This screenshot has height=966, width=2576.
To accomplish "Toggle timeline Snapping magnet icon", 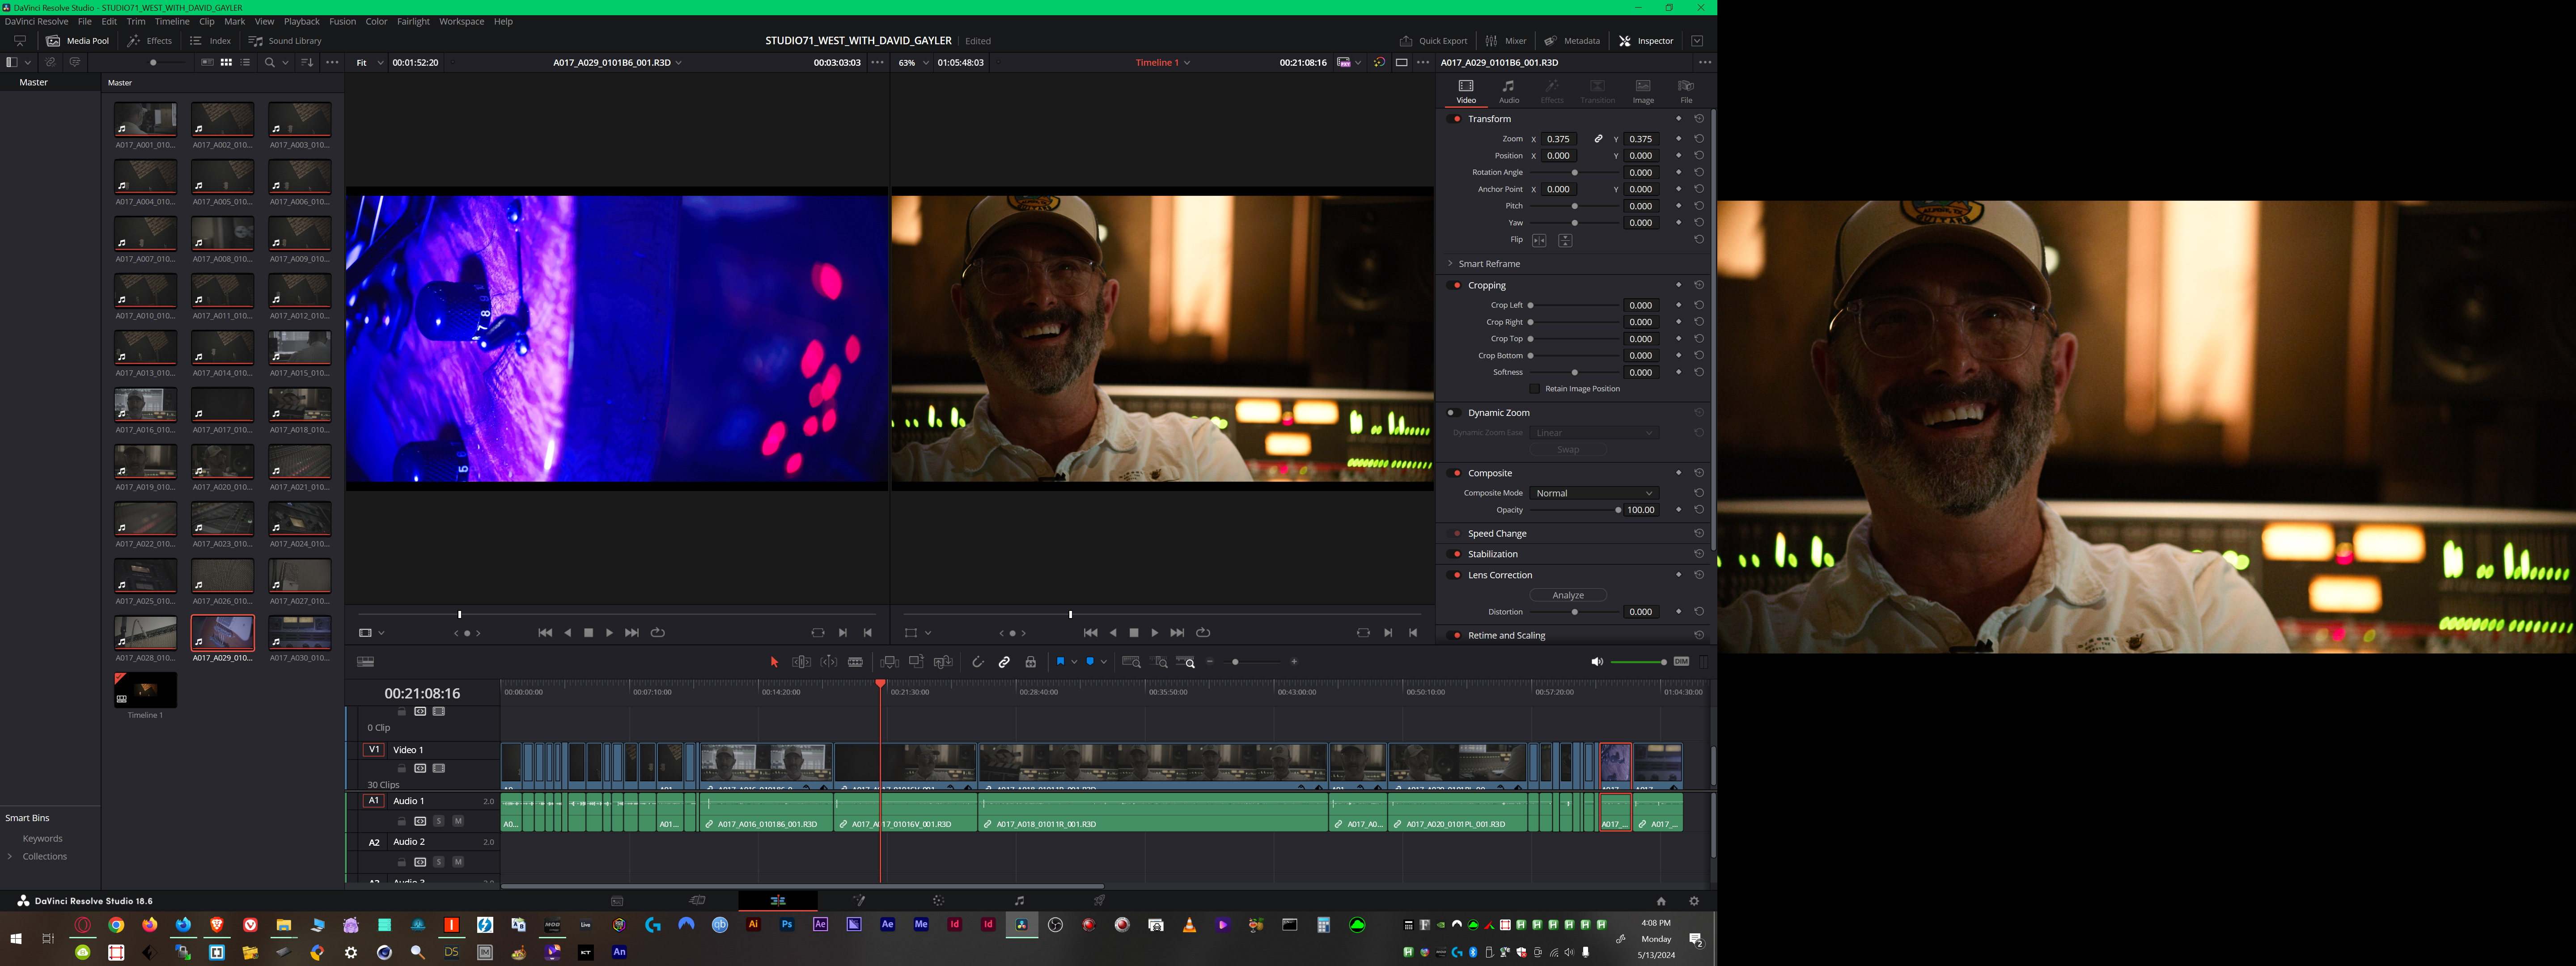I will [x=978, y=662].
